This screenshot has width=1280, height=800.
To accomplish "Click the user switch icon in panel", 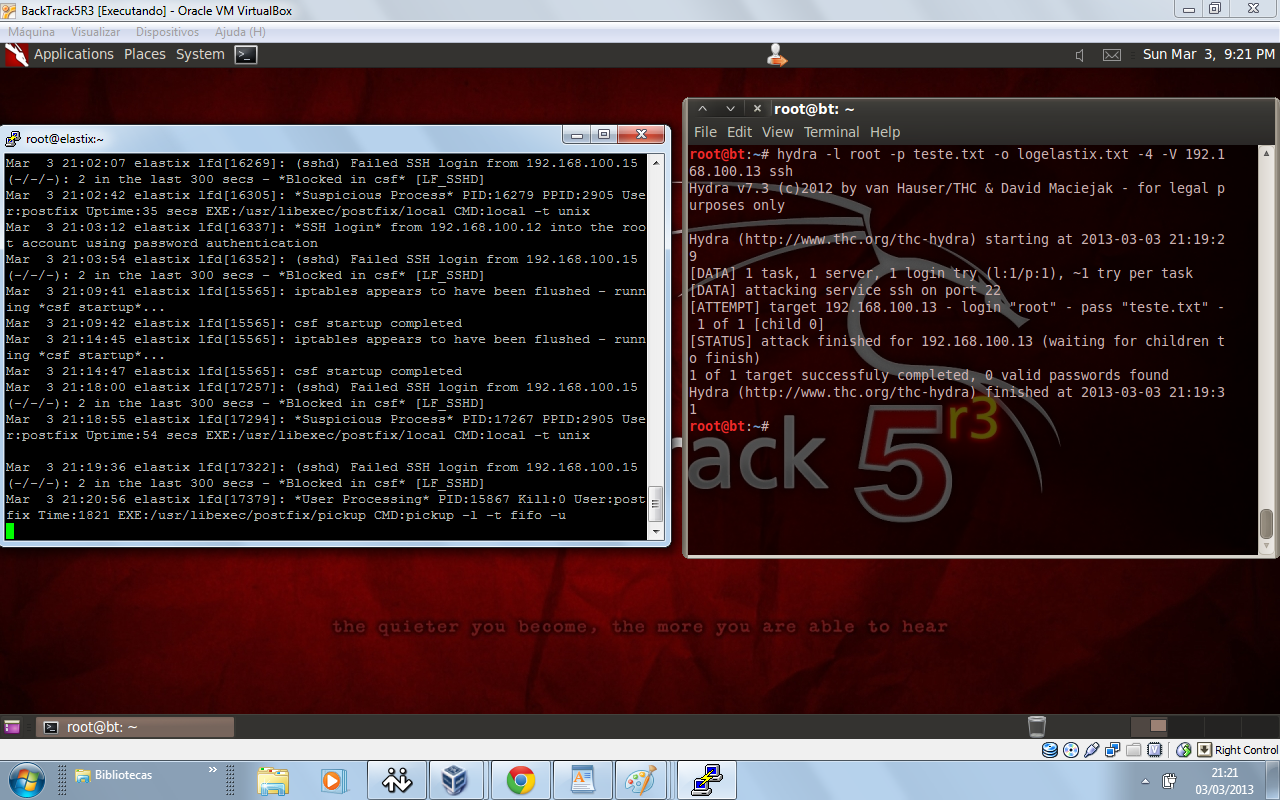I will pos(777,55).
